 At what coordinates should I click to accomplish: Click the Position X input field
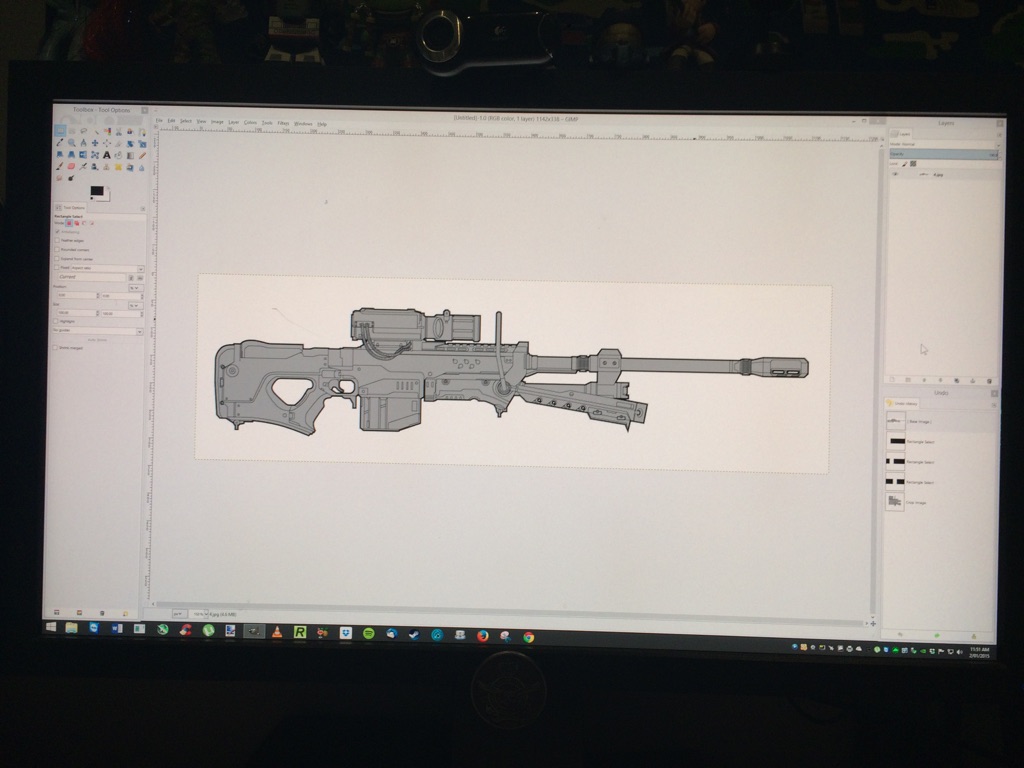(x=76, y=296)
